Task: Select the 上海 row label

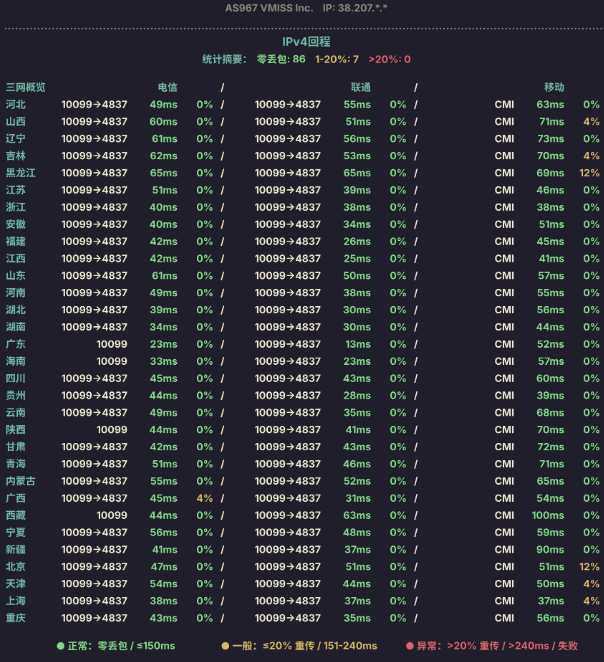Action: [x=16, y=601]
